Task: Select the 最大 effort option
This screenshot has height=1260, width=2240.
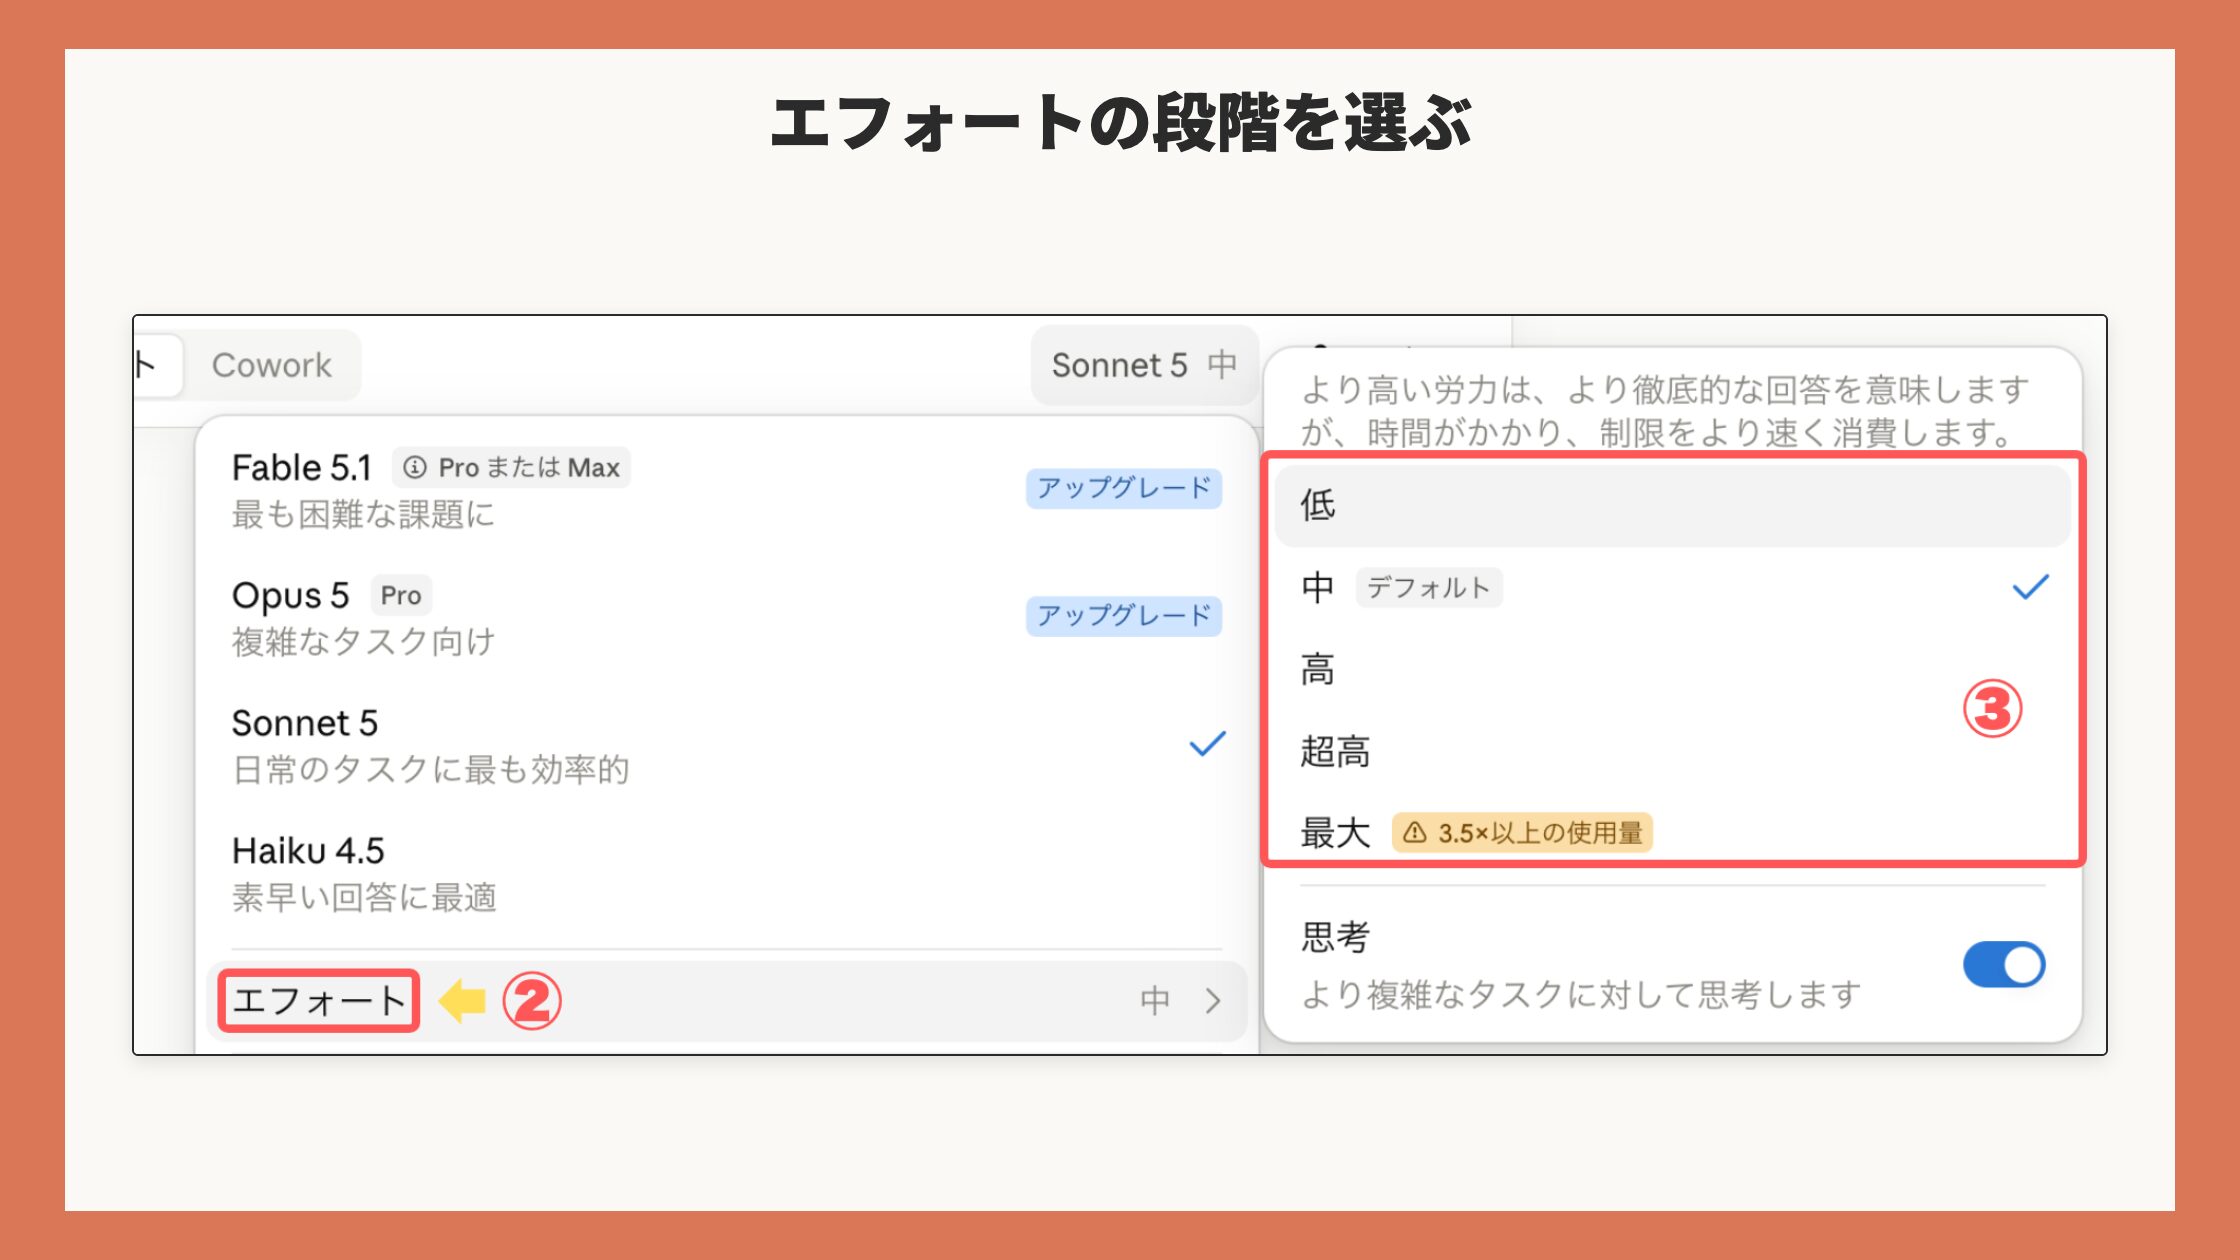Action: [1673, 832]
